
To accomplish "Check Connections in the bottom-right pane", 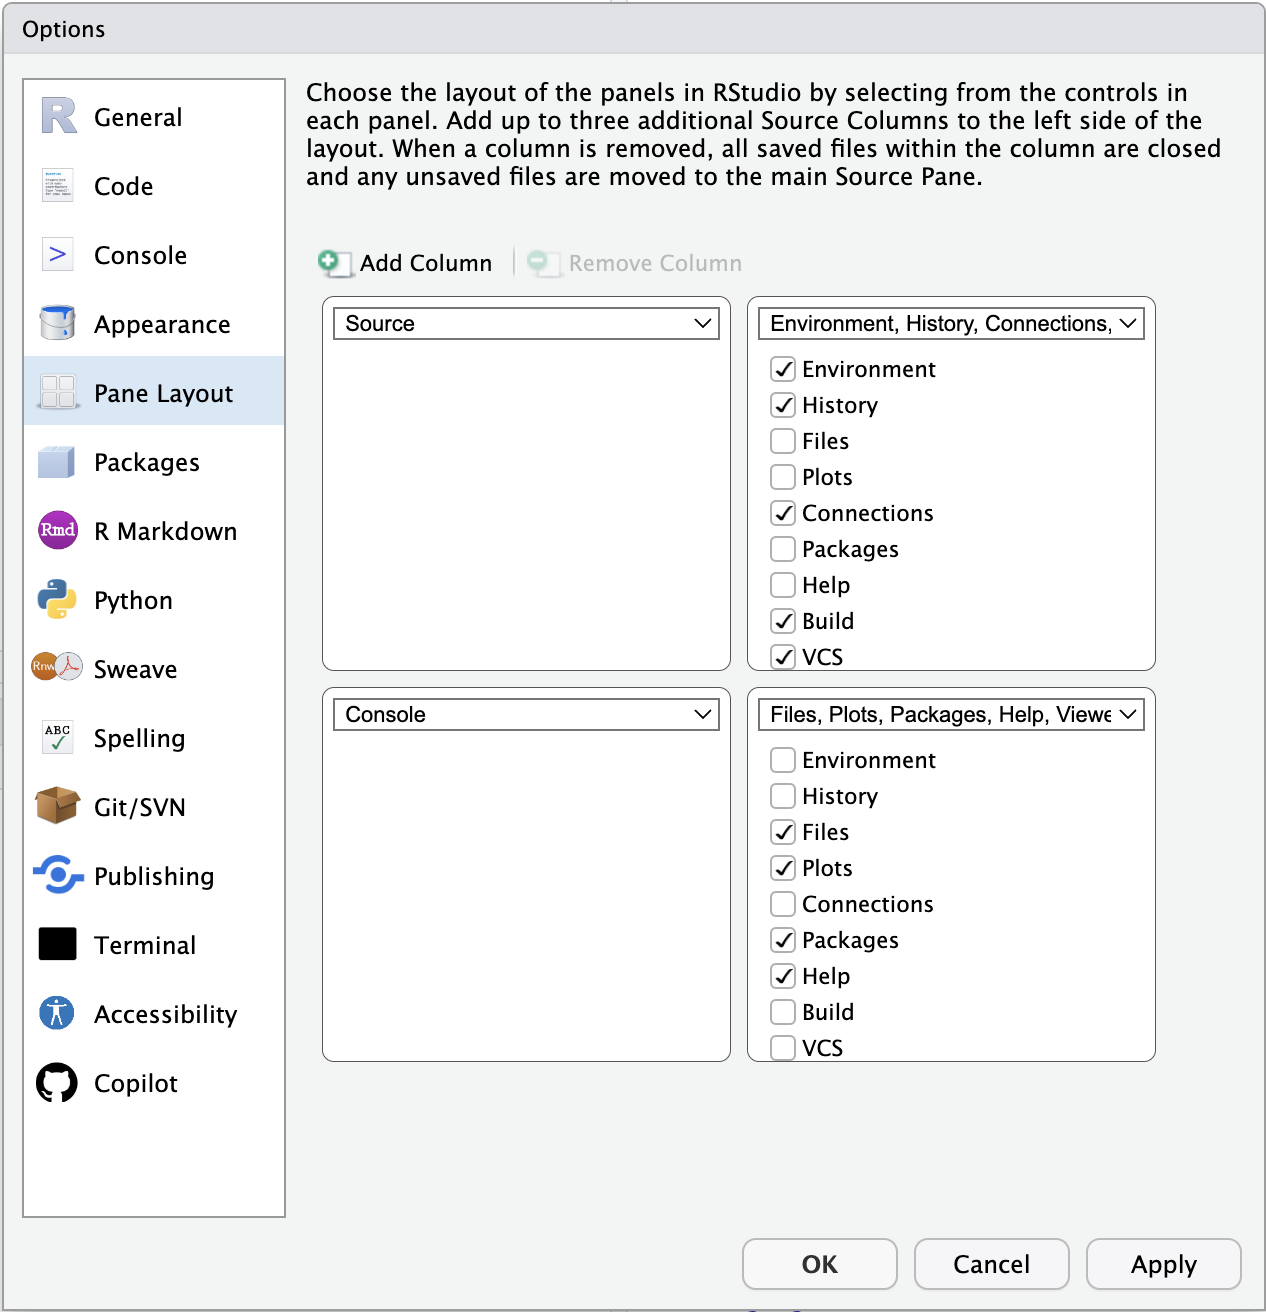I will click(x=783, y=904).
